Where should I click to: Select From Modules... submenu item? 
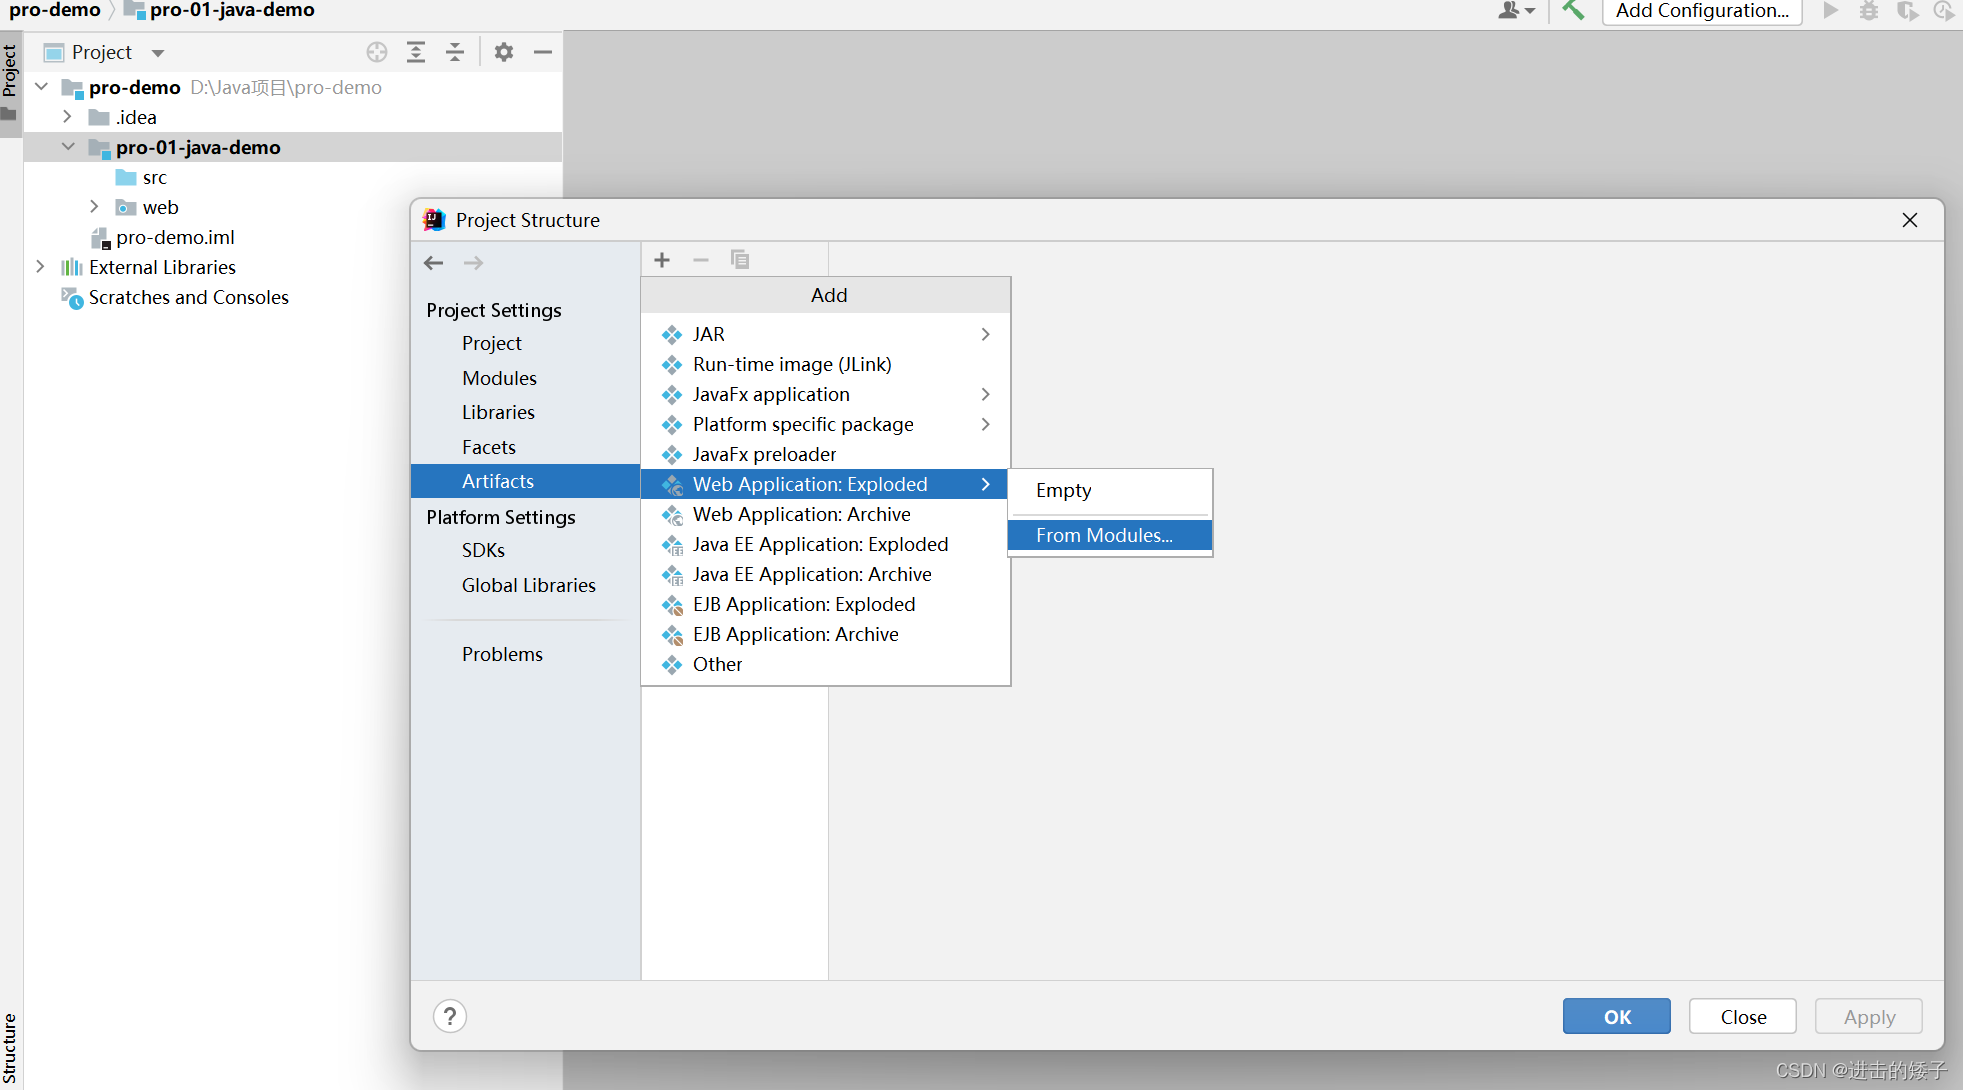click(x=1104, y=535)
